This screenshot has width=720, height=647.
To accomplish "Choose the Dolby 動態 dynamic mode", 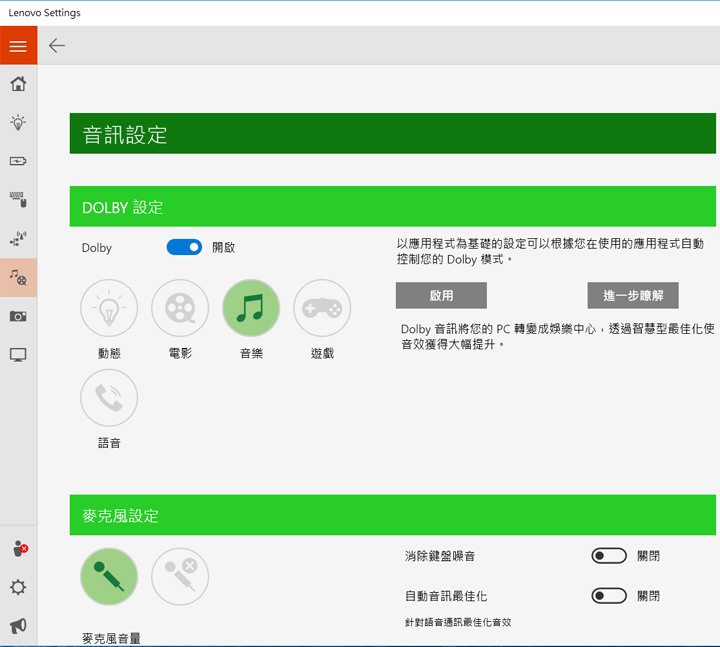I will pos(109,308).
